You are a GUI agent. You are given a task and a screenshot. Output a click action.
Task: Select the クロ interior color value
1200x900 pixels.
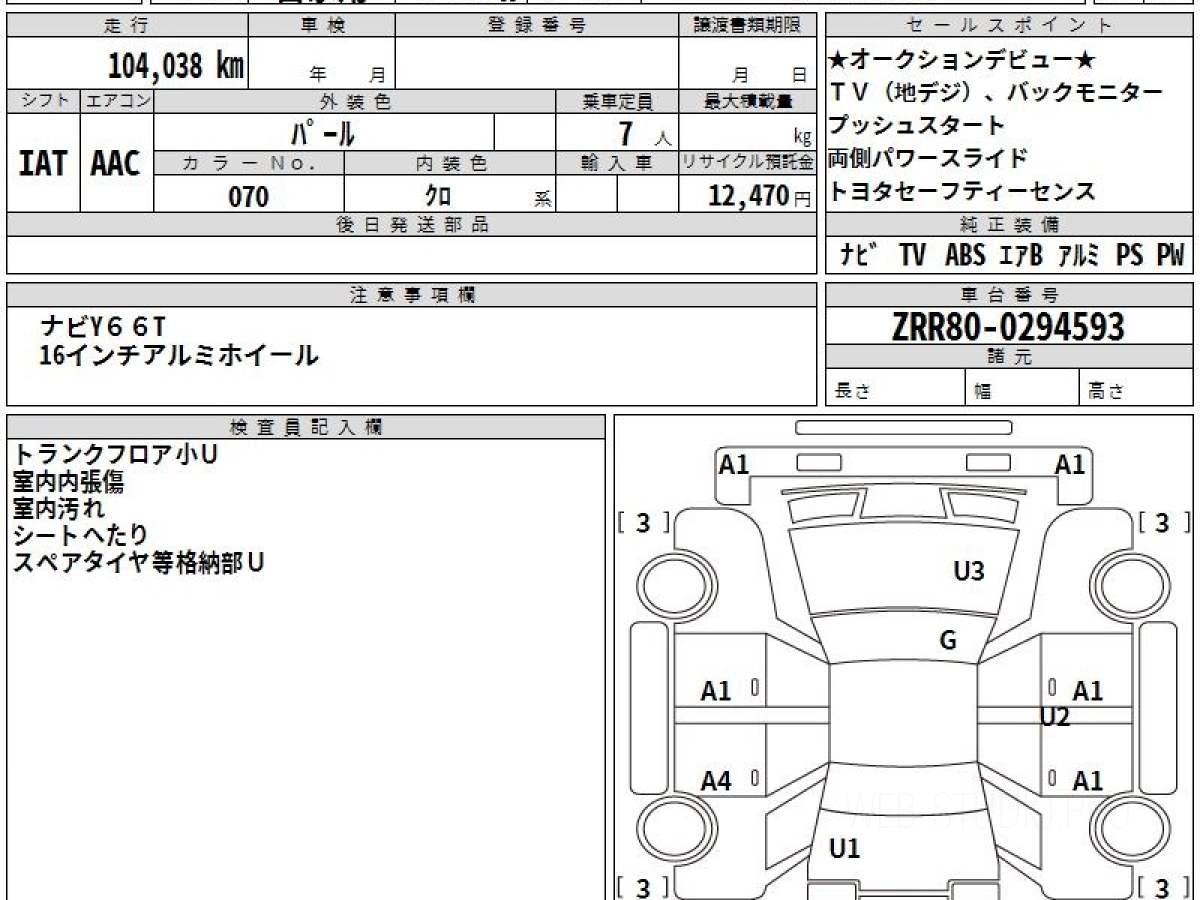[x=438, y=196]
